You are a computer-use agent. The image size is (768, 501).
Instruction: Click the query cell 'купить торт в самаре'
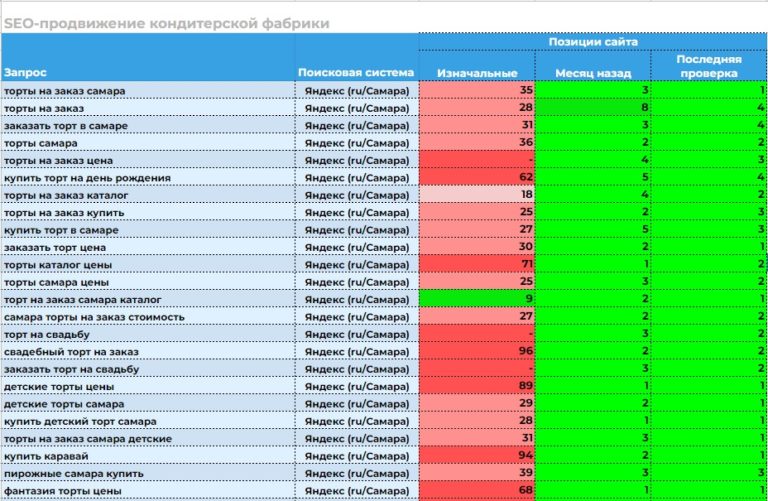point(148,230)
